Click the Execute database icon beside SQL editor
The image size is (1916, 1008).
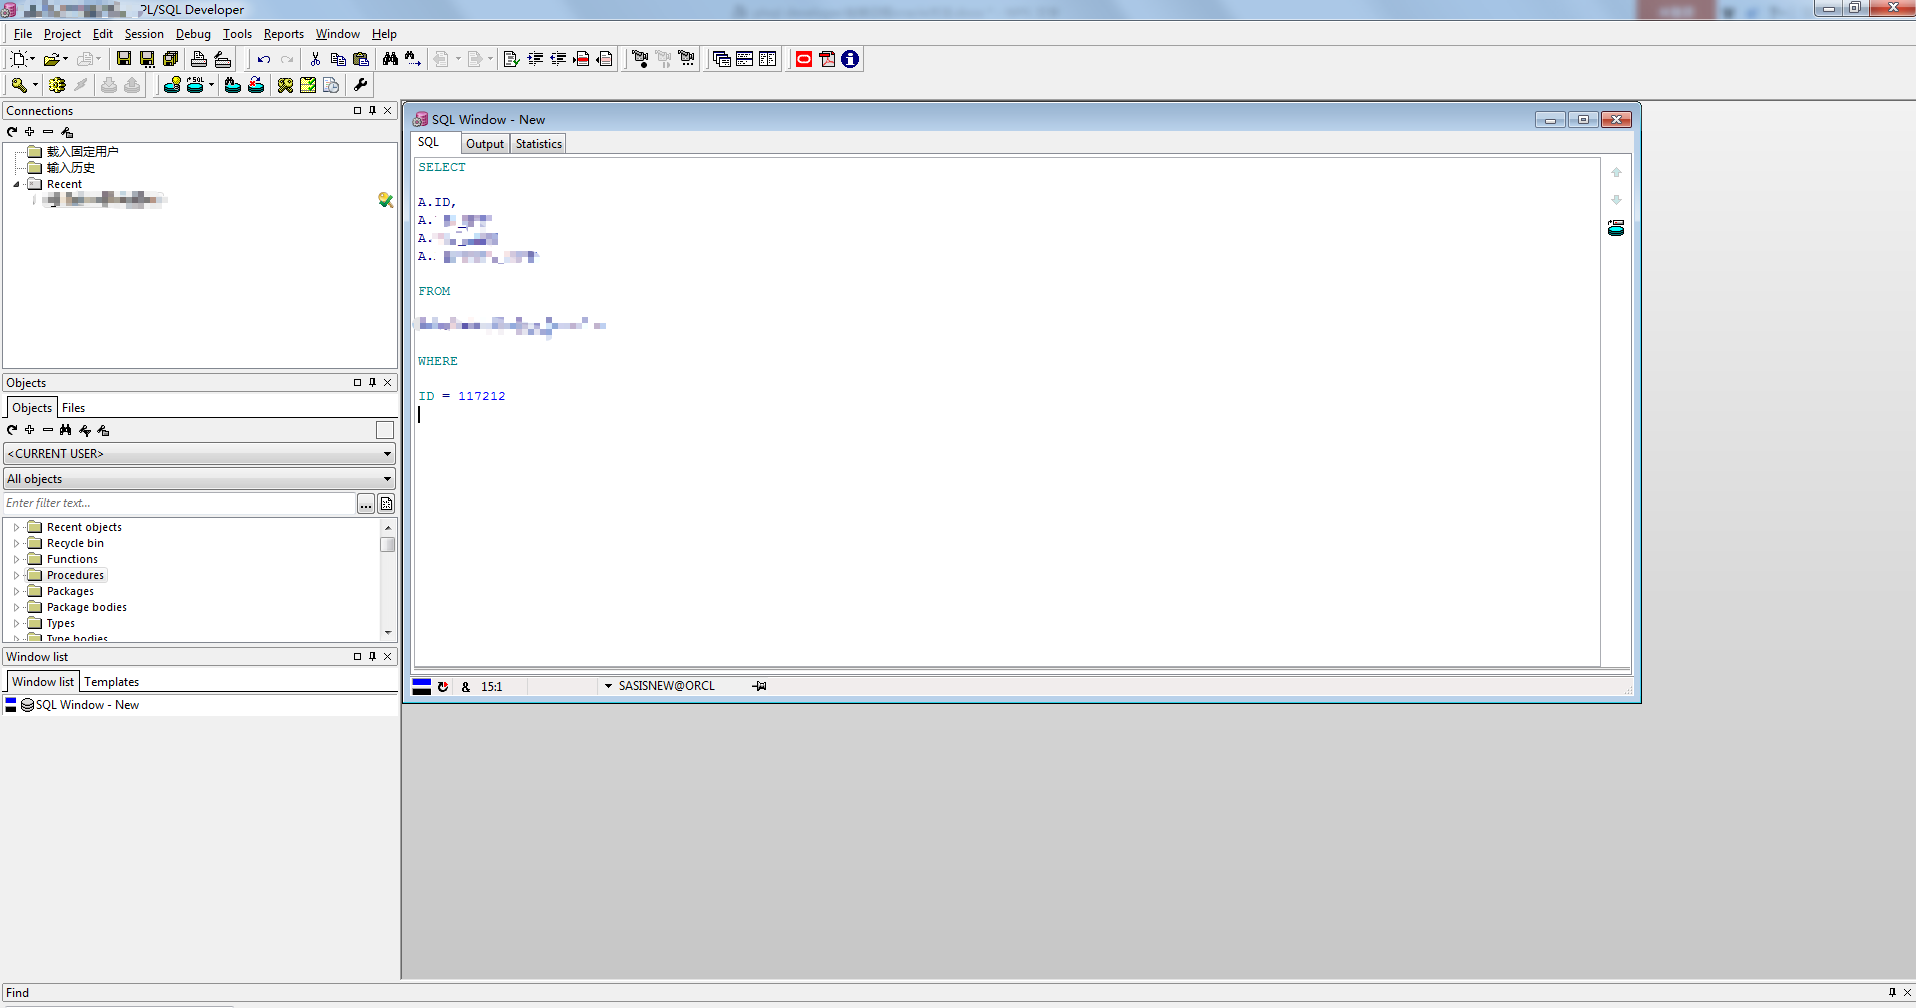pos(1616,229)
